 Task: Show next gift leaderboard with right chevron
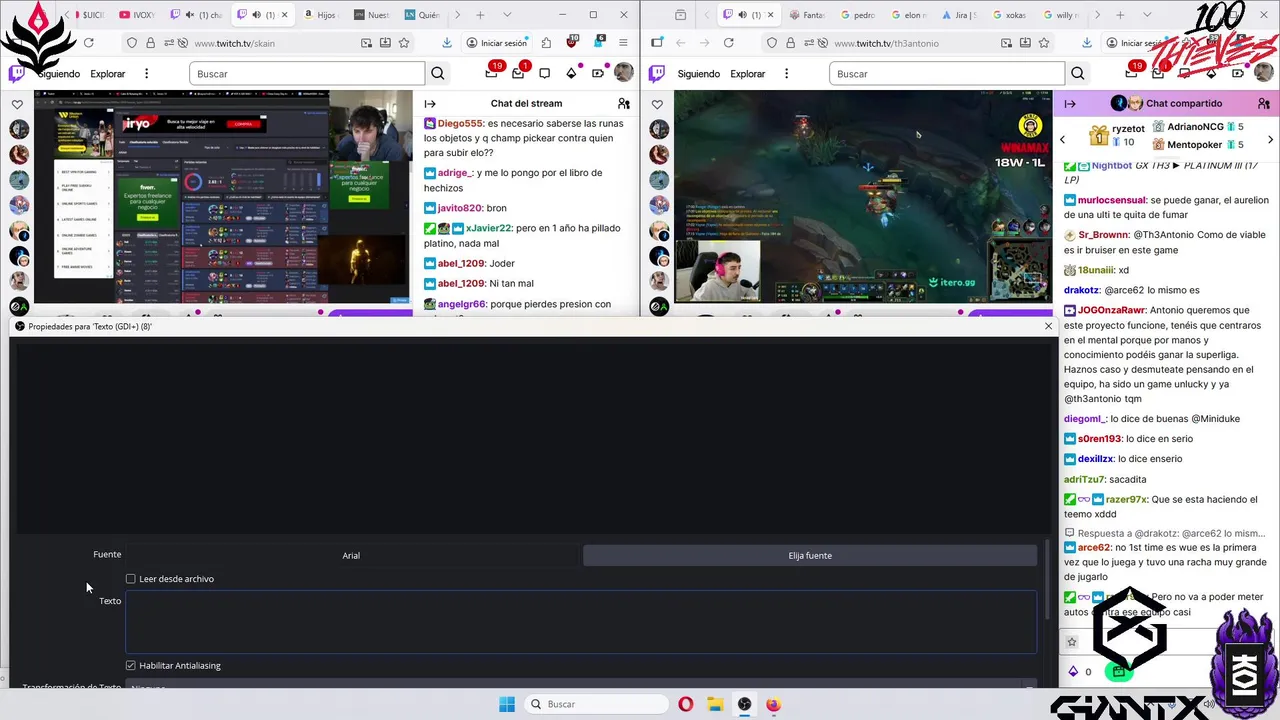(1271, 140)
